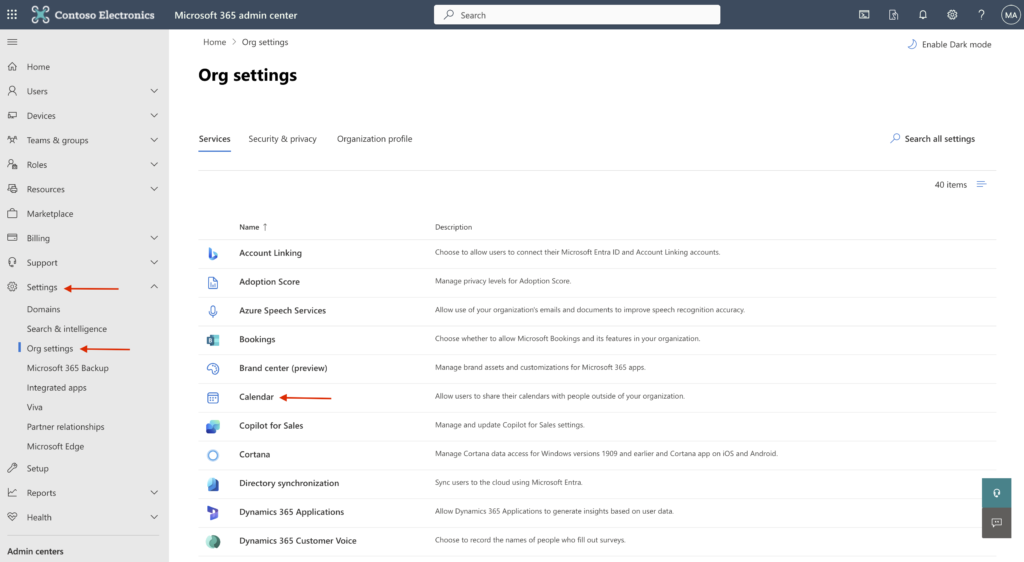Collapse the Settings navigation group
The width and height of the screenshot is (1024, 562).
click(x=154, y=287)
